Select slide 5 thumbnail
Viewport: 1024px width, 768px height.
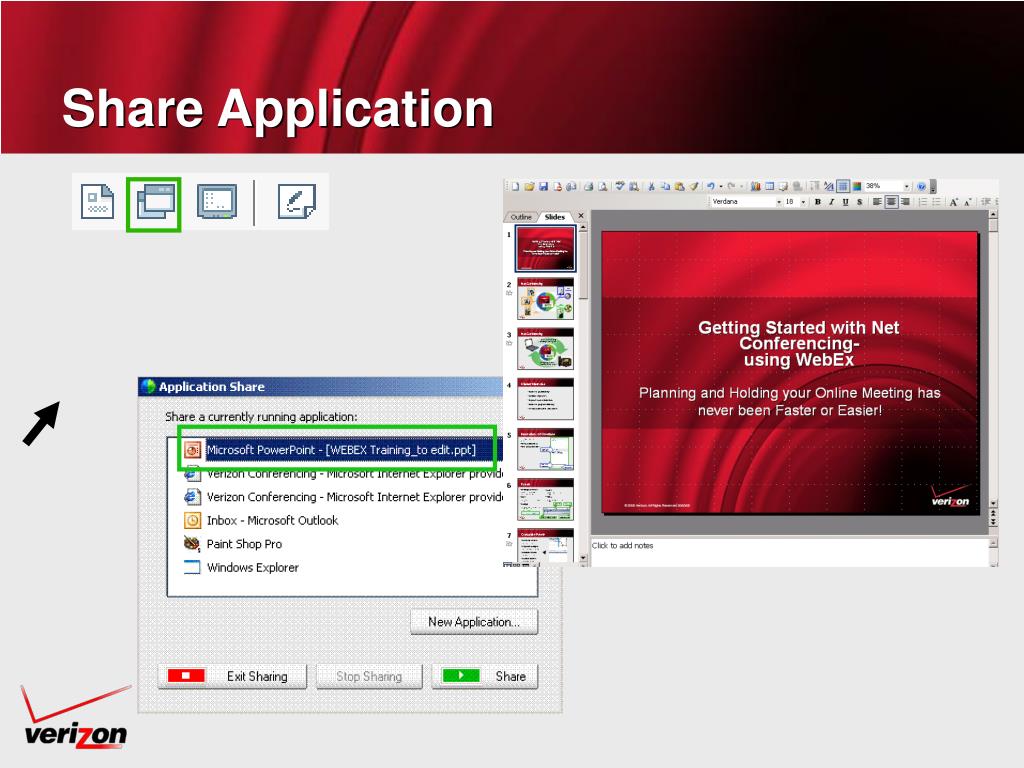pyautogui.click(x=545, y=449)
